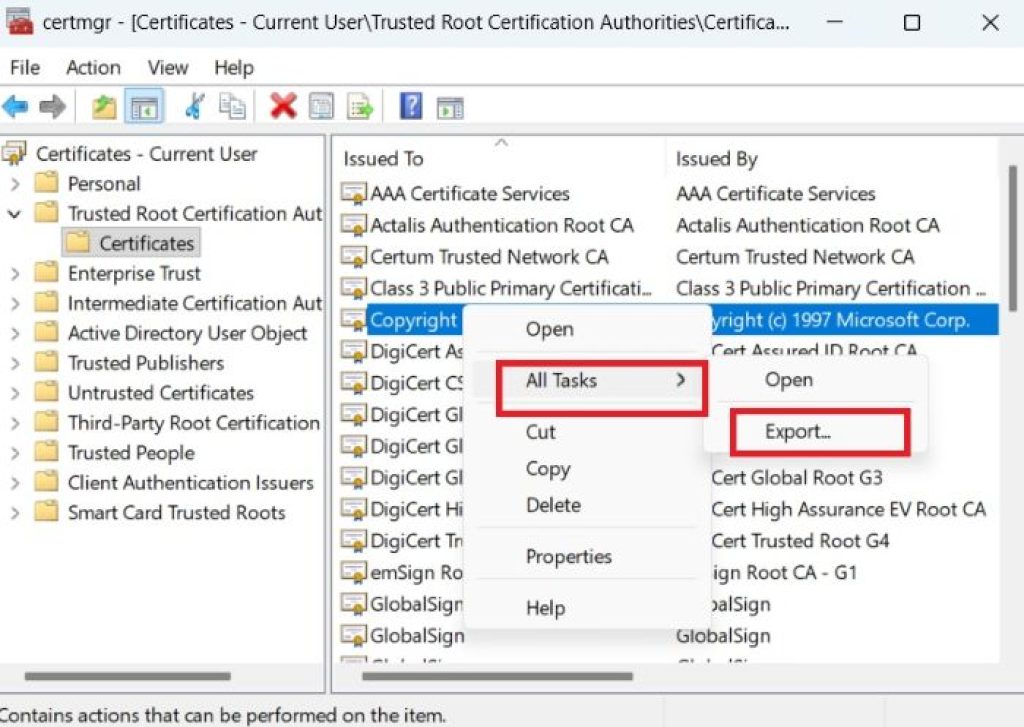Click the Trusted Publishers folder icon

coord(46,361)
